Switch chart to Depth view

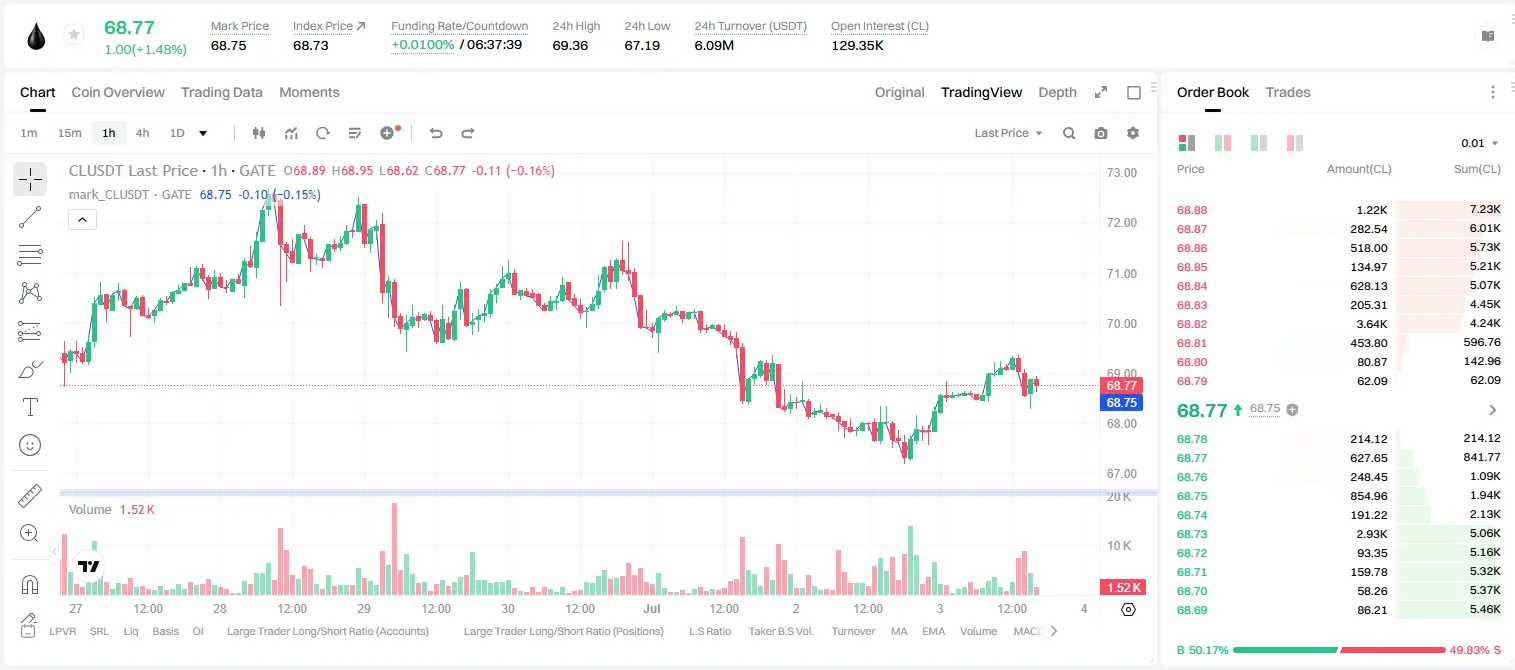point(1057,92)
